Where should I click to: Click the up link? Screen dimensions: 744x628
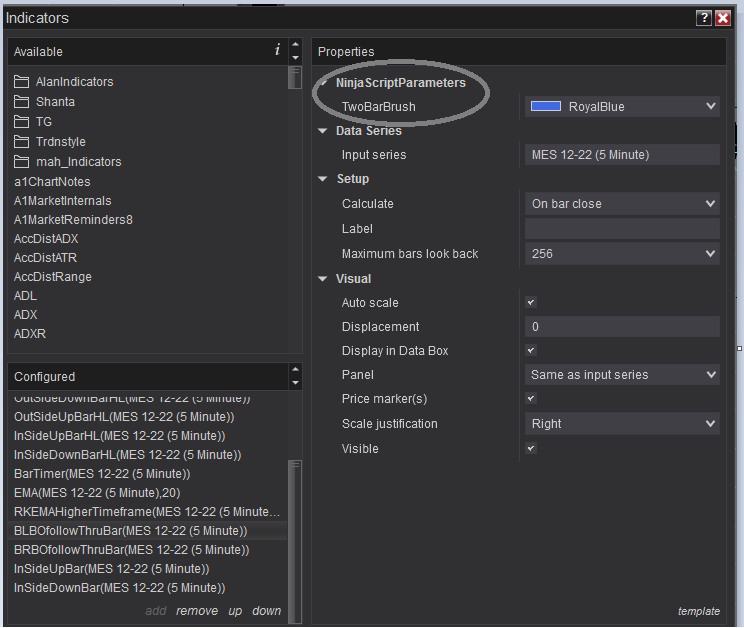click(x=235, y=611)
